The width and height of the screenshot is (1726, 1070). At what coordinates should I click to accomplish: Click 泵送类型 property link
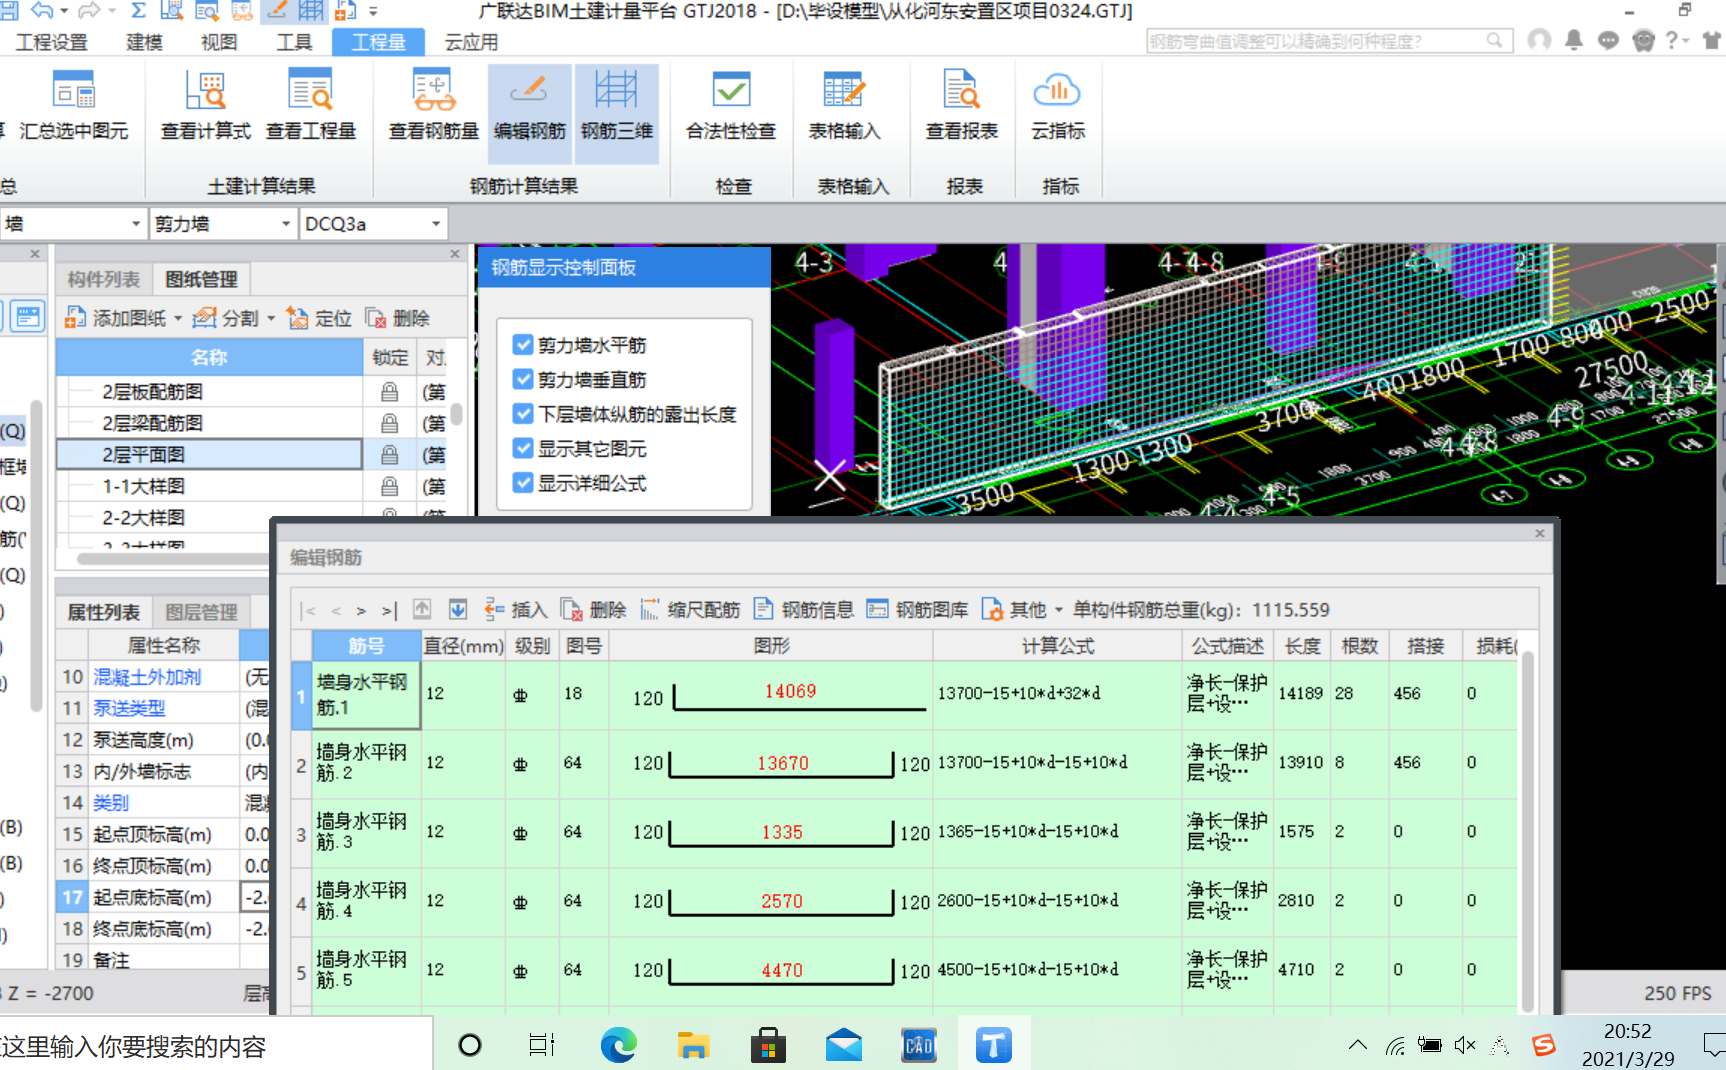coord(129,708)
